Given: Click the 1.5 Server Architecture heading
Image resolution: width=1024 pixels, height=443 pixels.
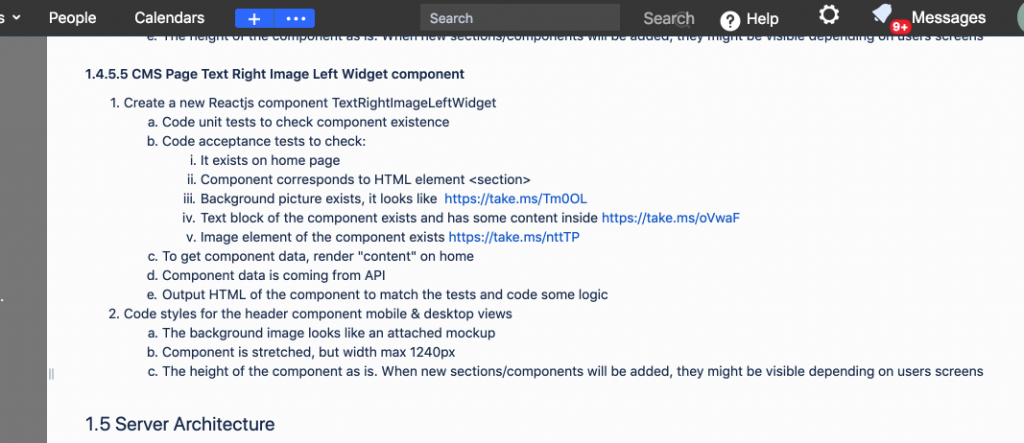Looking at the screenshot, I should (180, 424).
